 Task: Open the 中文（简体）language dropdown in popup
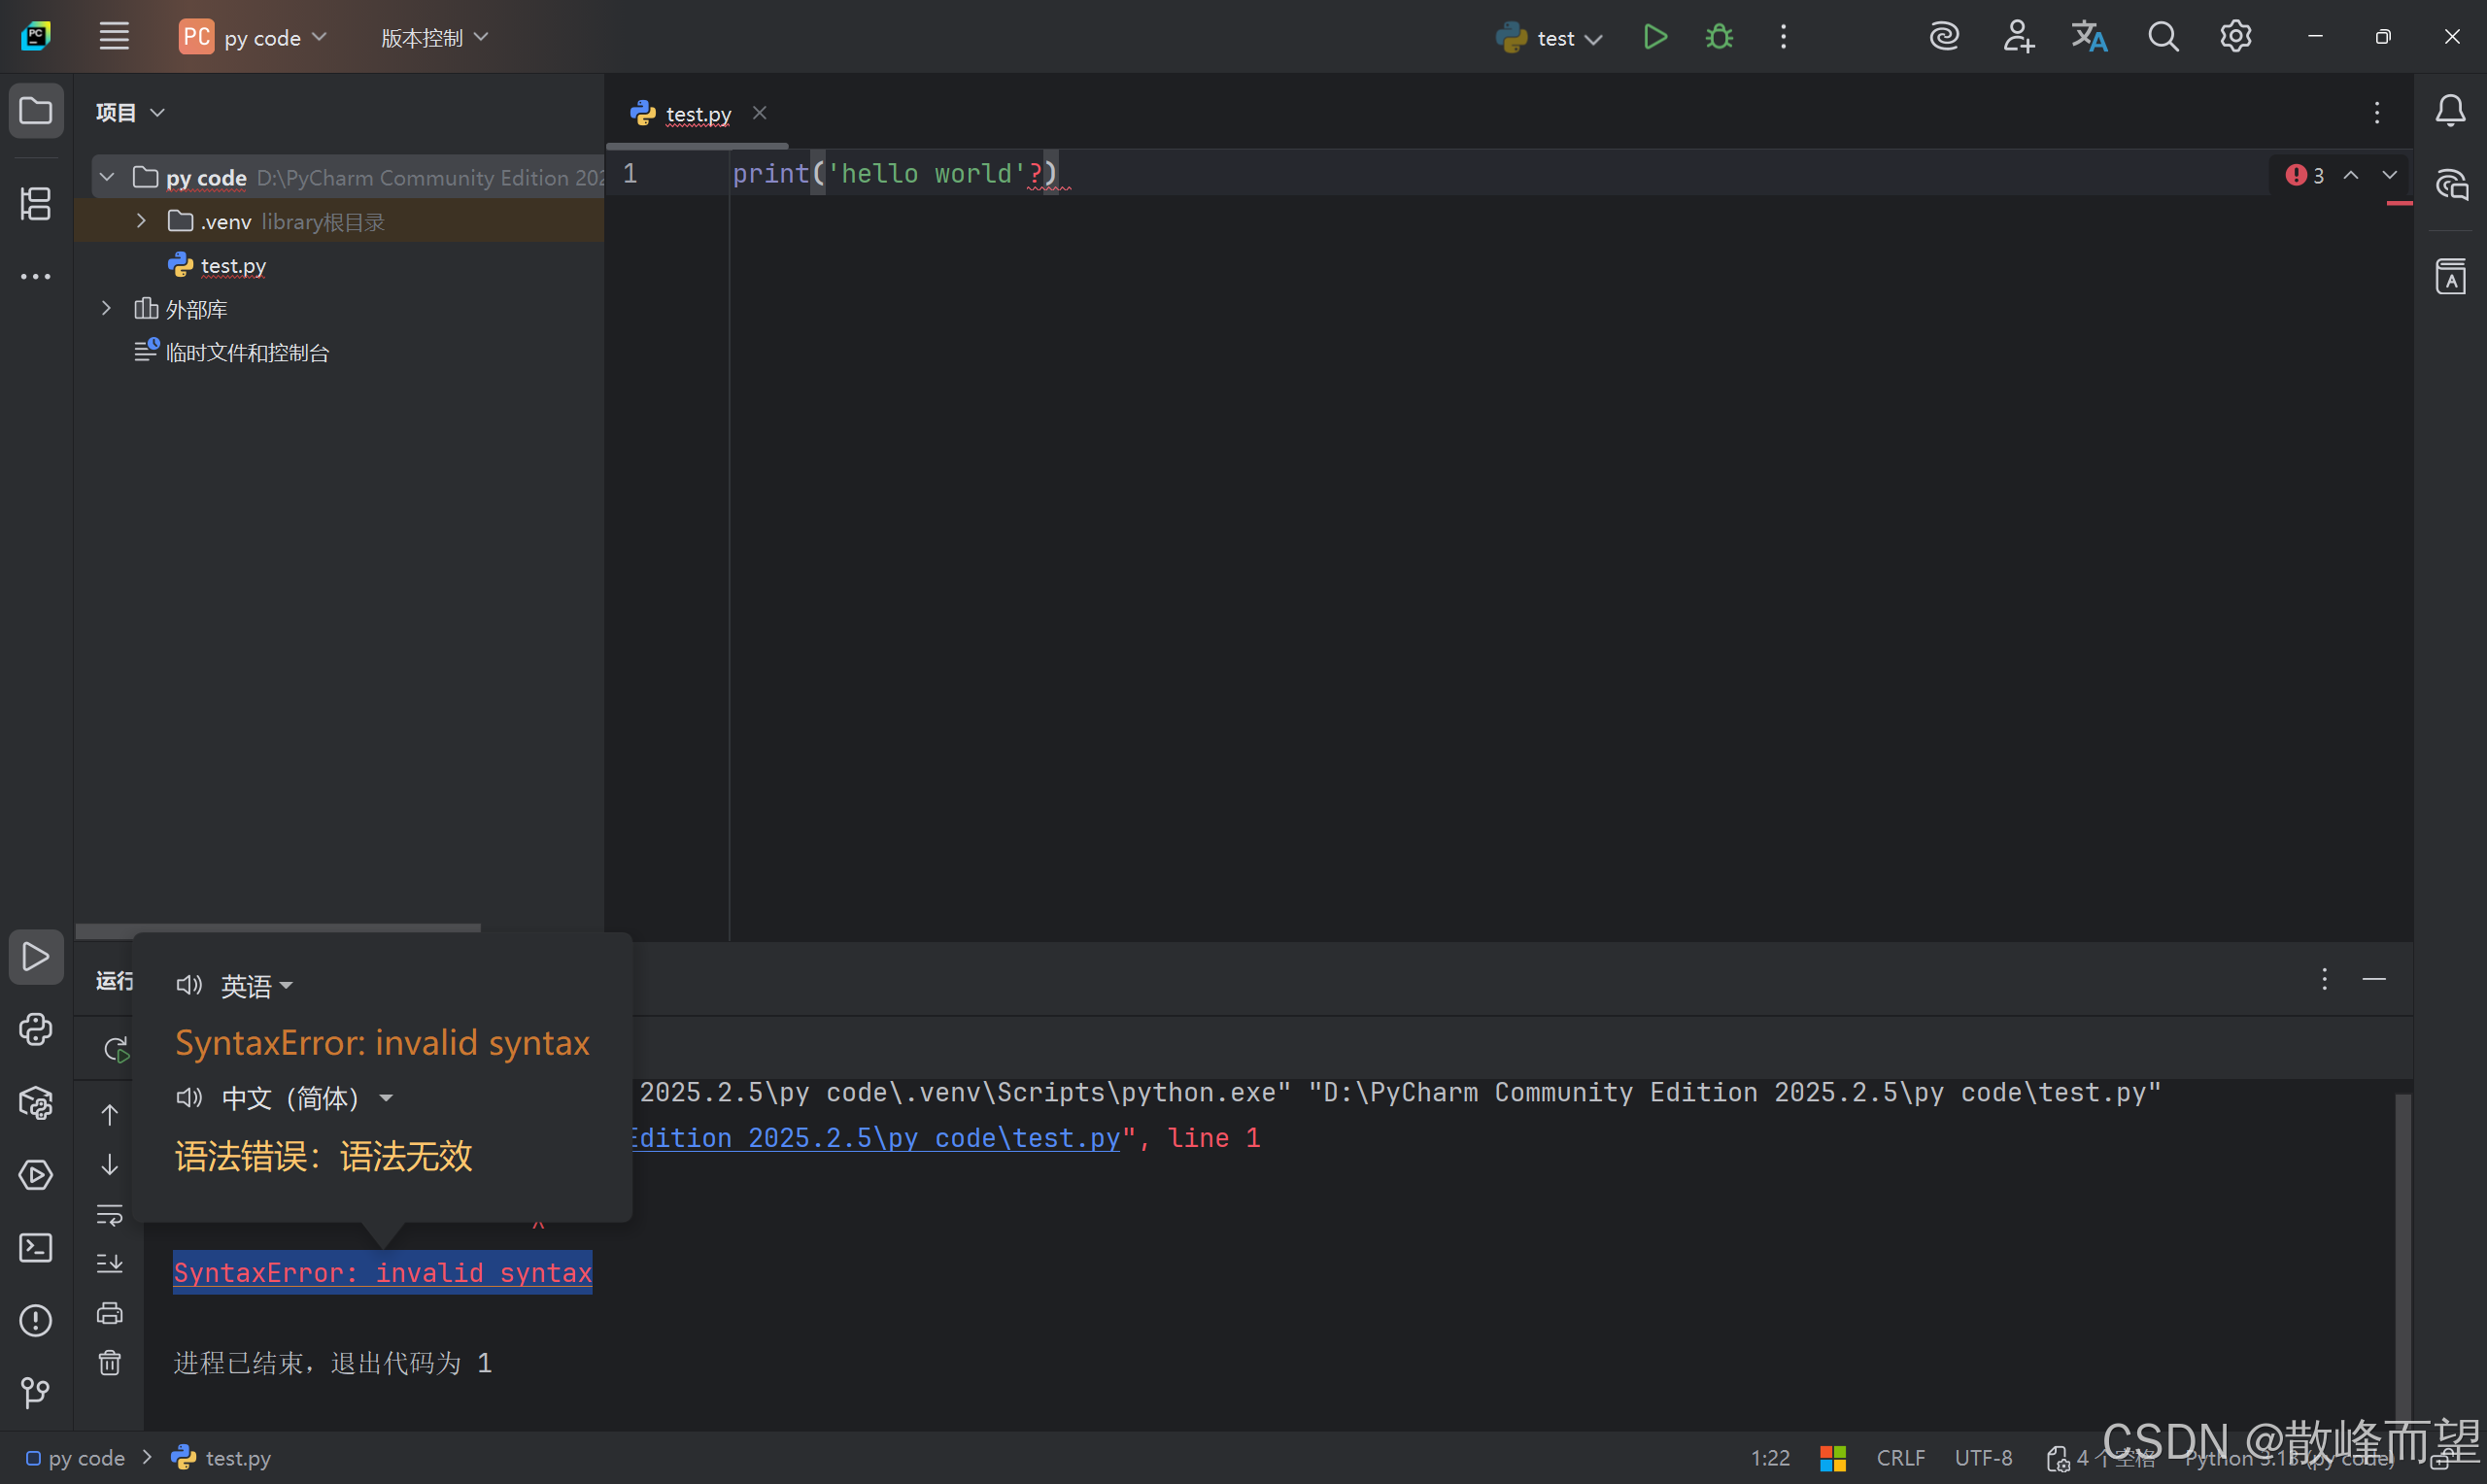coord(290,1098)
